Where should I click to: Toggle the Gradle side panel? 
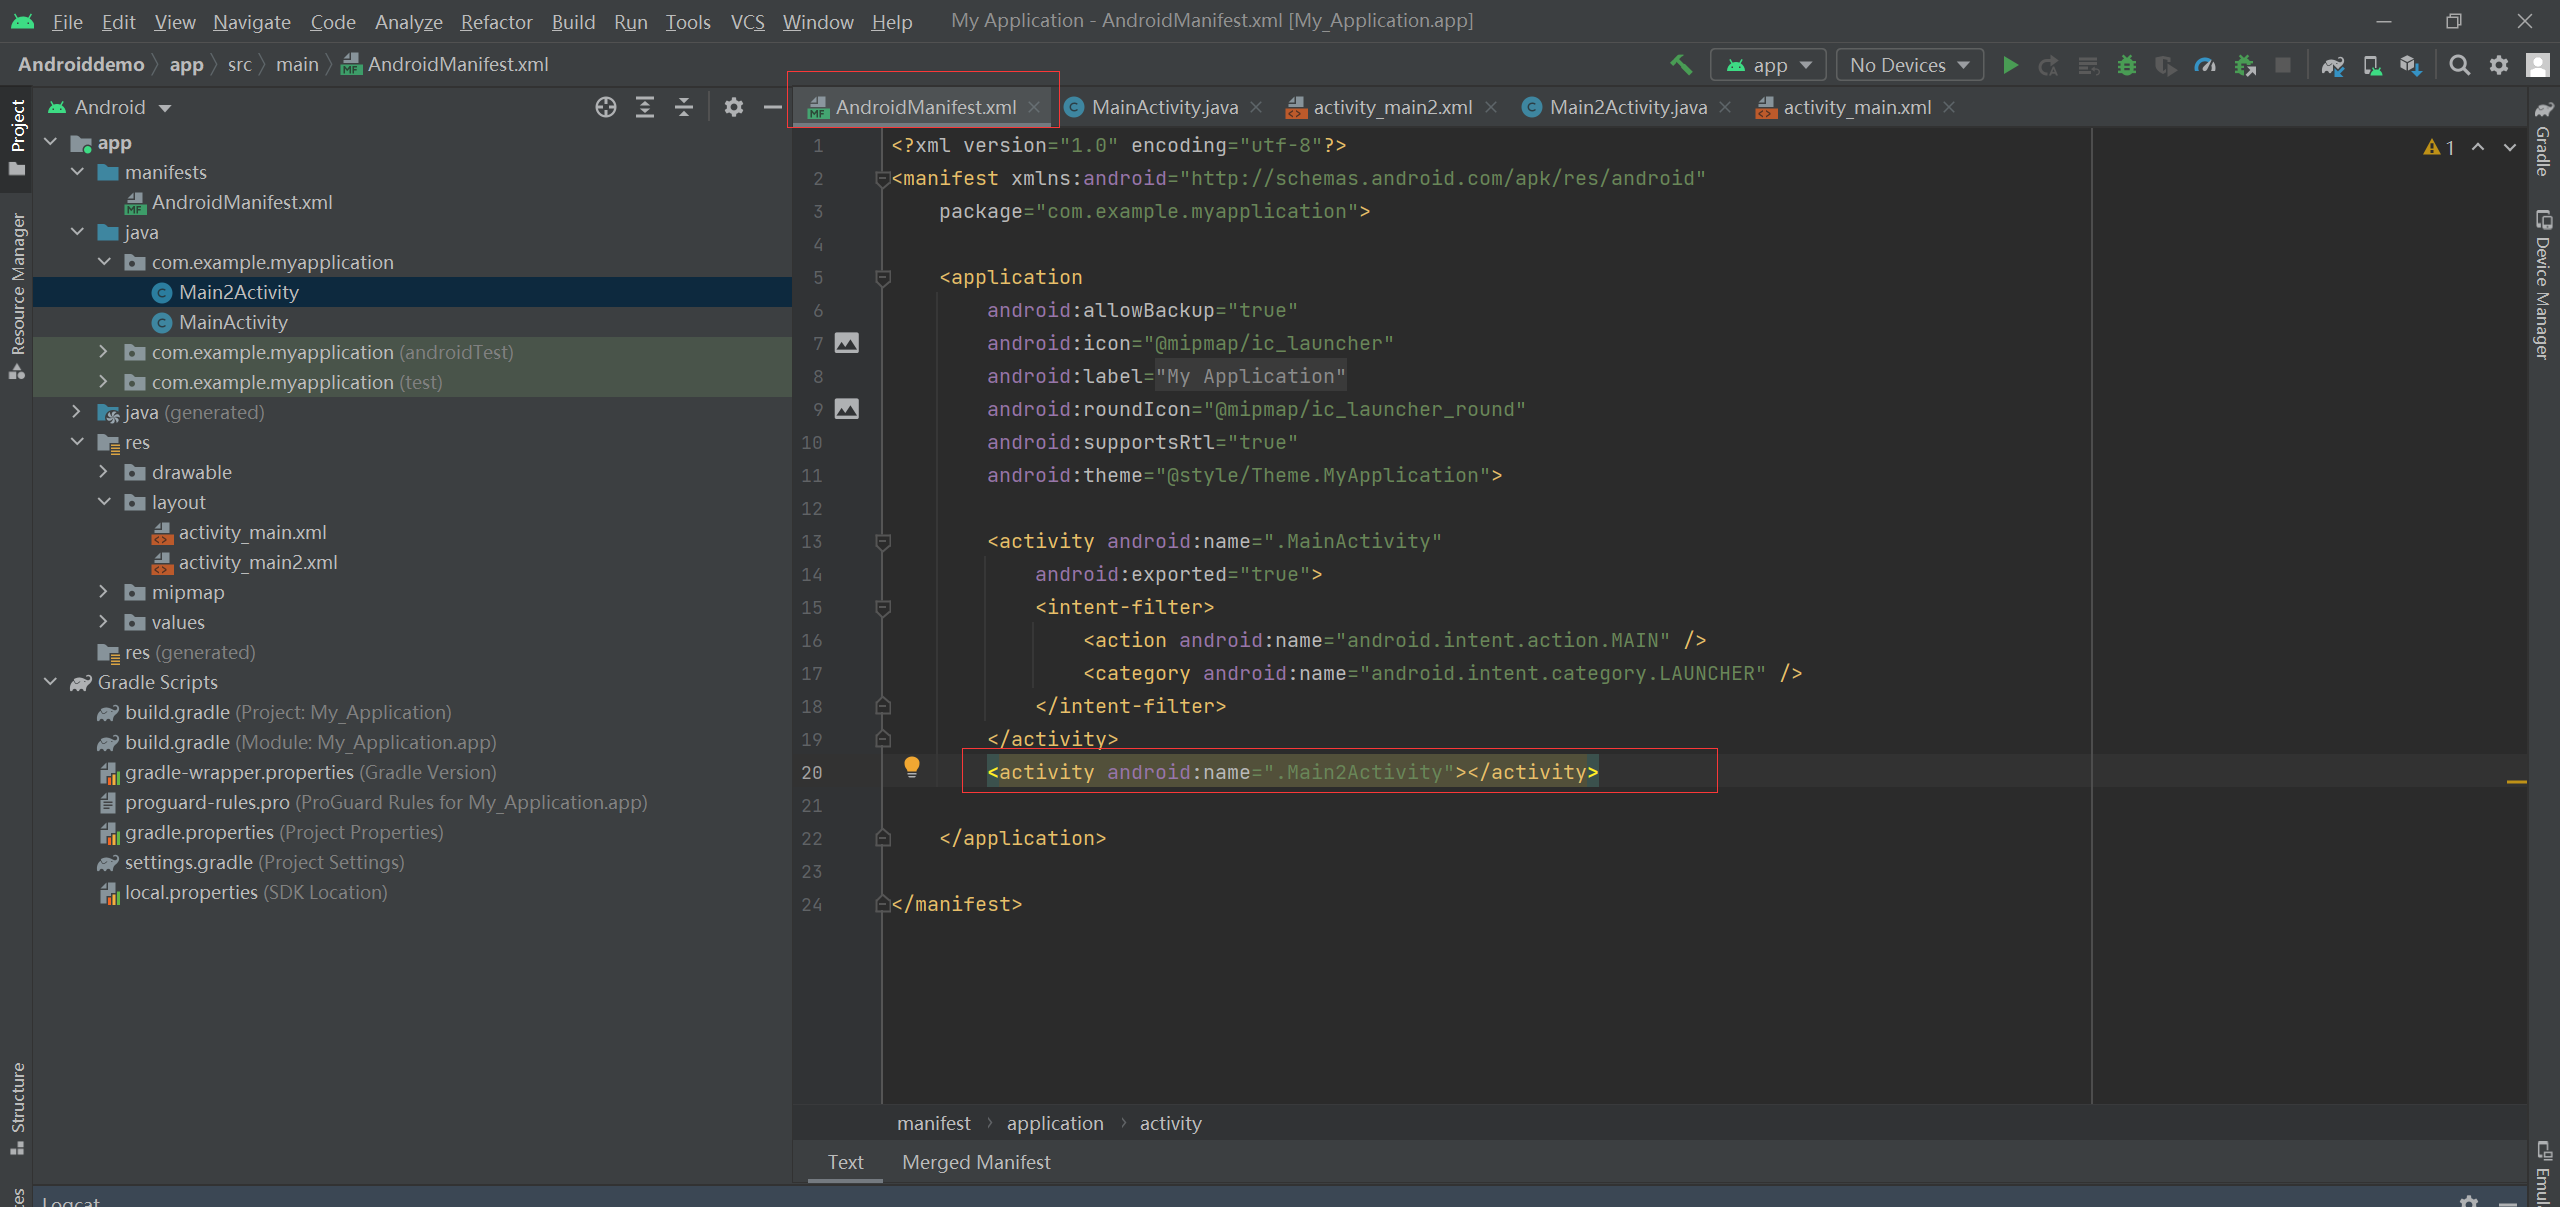[2543, 140]
